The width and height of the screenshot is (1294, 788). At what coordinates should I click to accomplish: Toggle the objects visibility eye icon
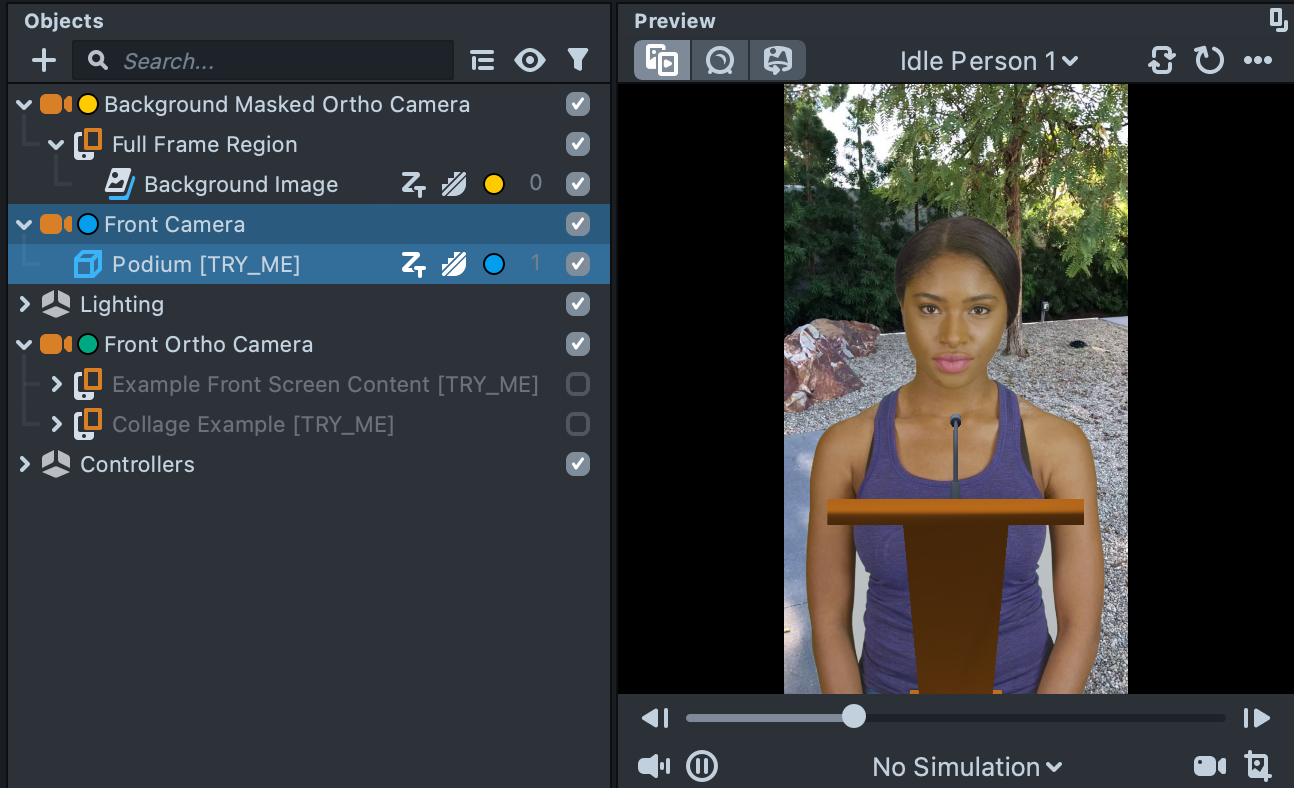point(530,61)
